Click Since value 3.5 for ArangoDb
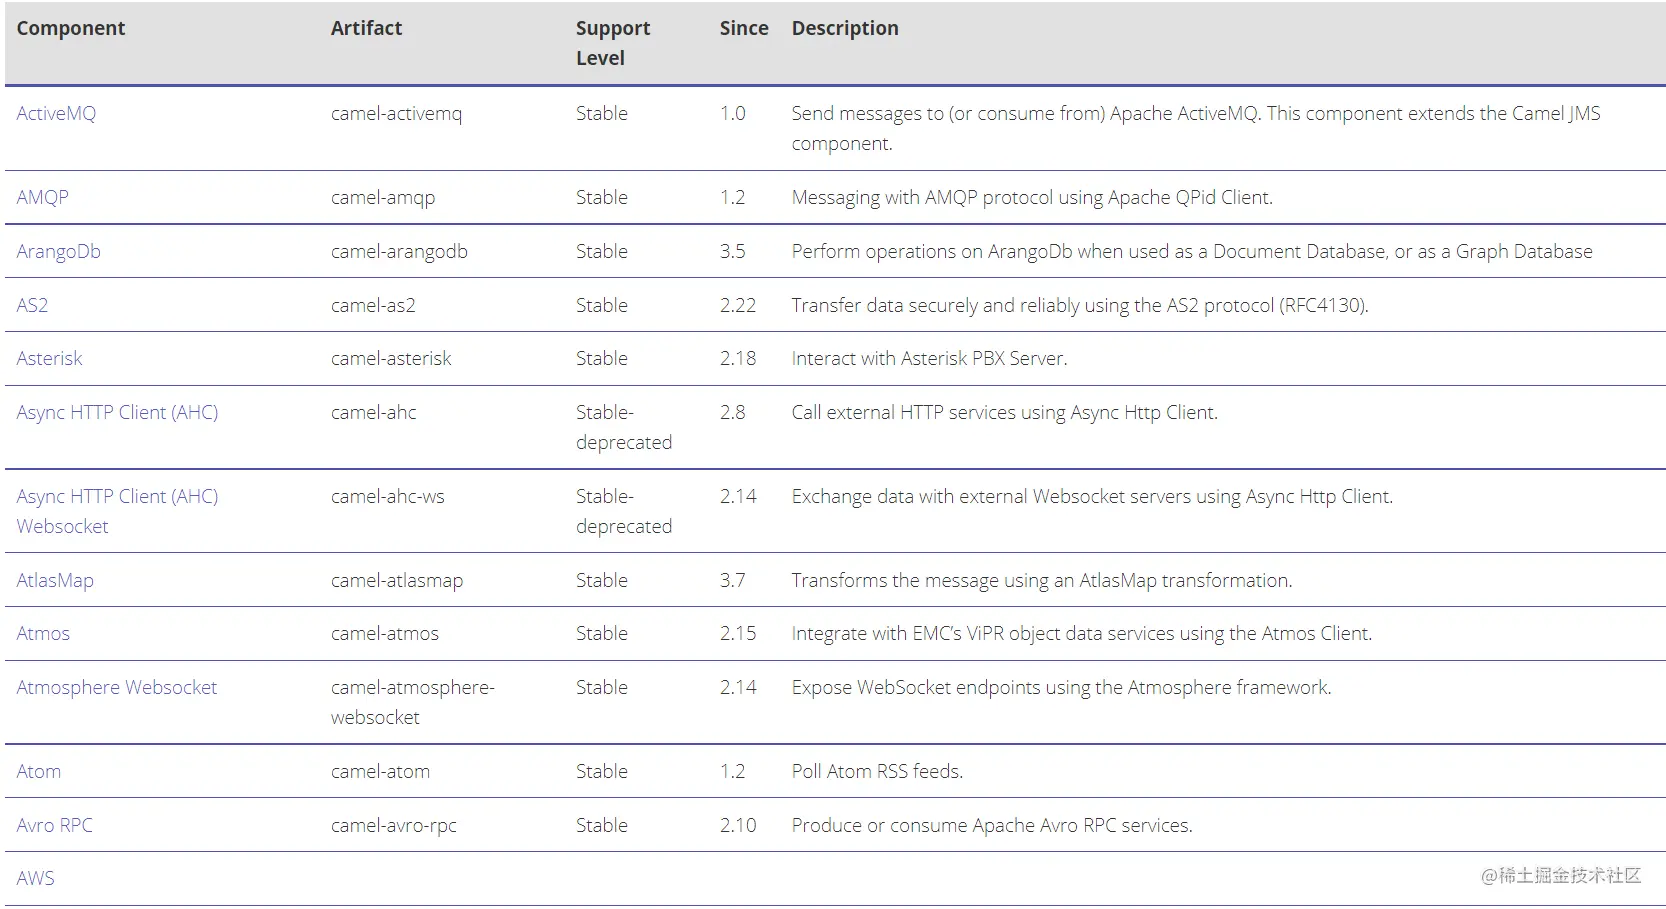Screen dimensions: 1666x909 point(733,251)
